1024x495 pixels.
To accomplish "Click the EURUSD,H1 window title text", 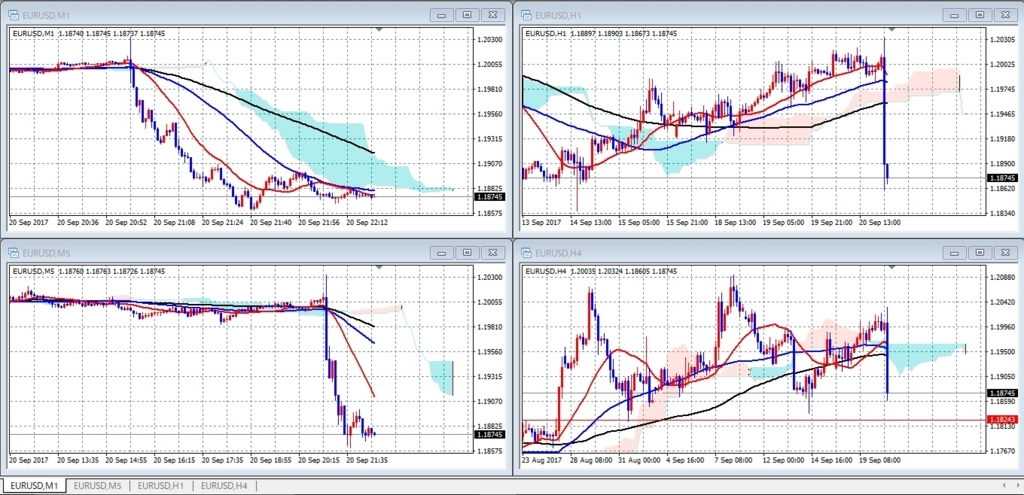I will point(556,14).
